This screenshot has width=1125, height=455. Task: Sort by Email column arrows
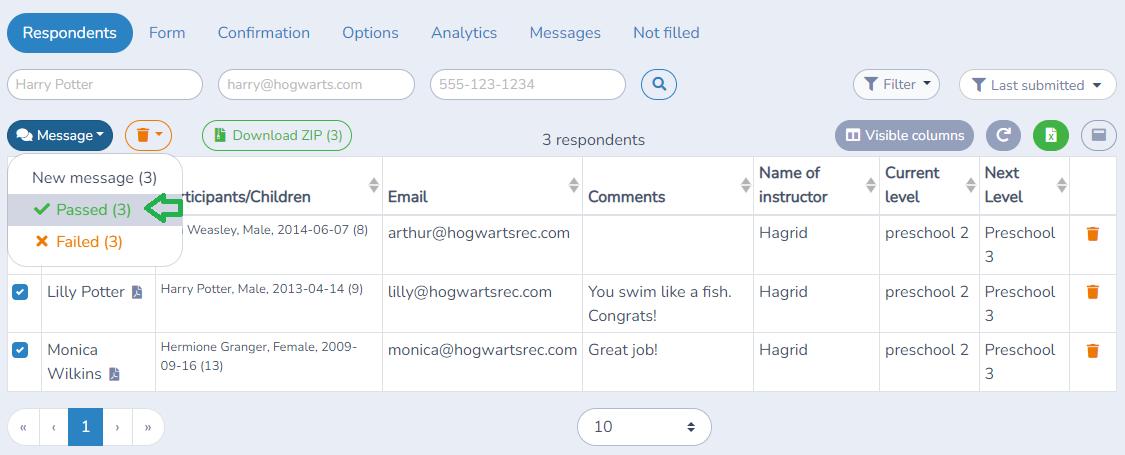574,185
